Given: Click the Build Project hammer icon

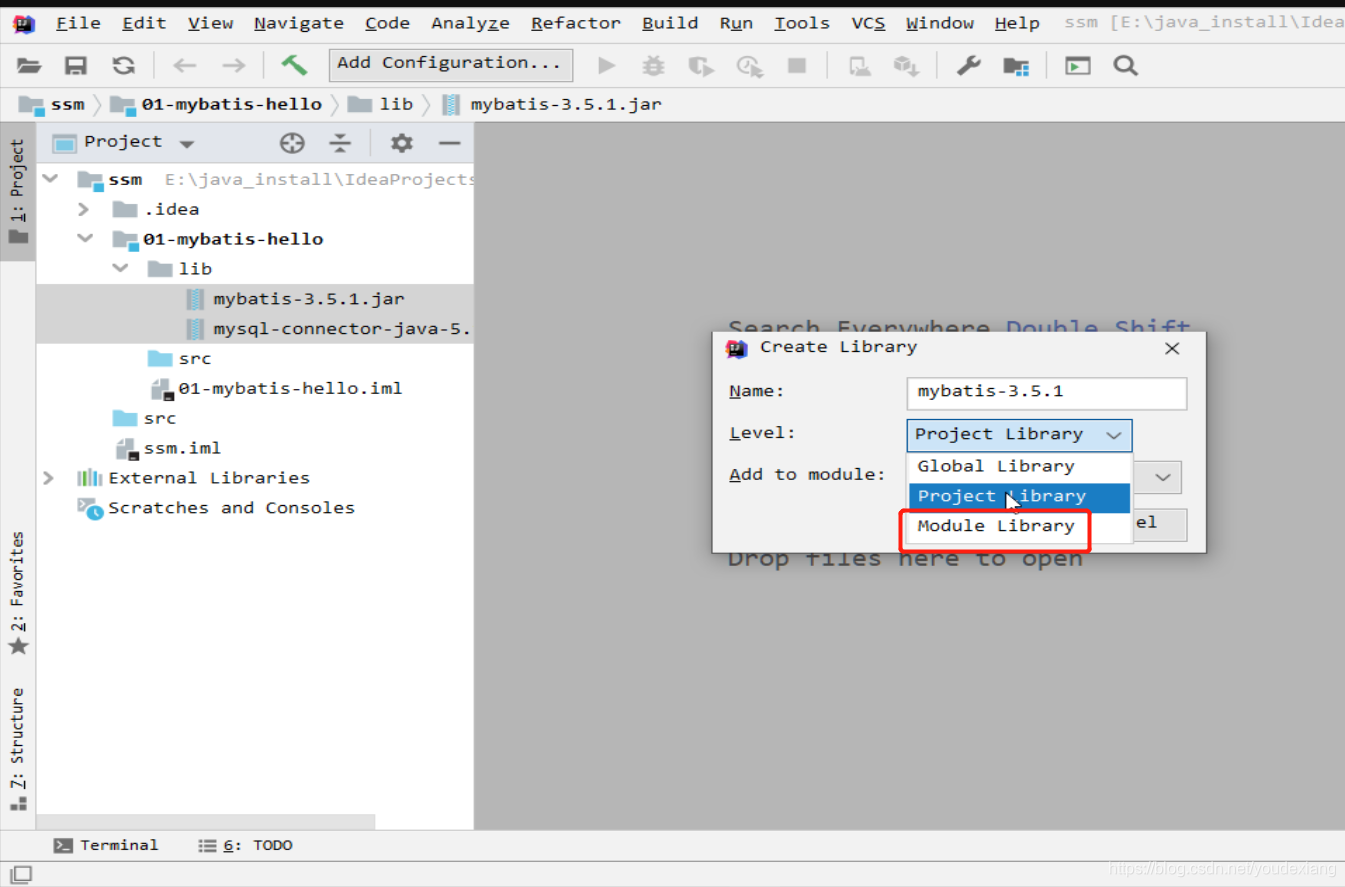Looking at the screenshot, I should [x=295, y=65].
